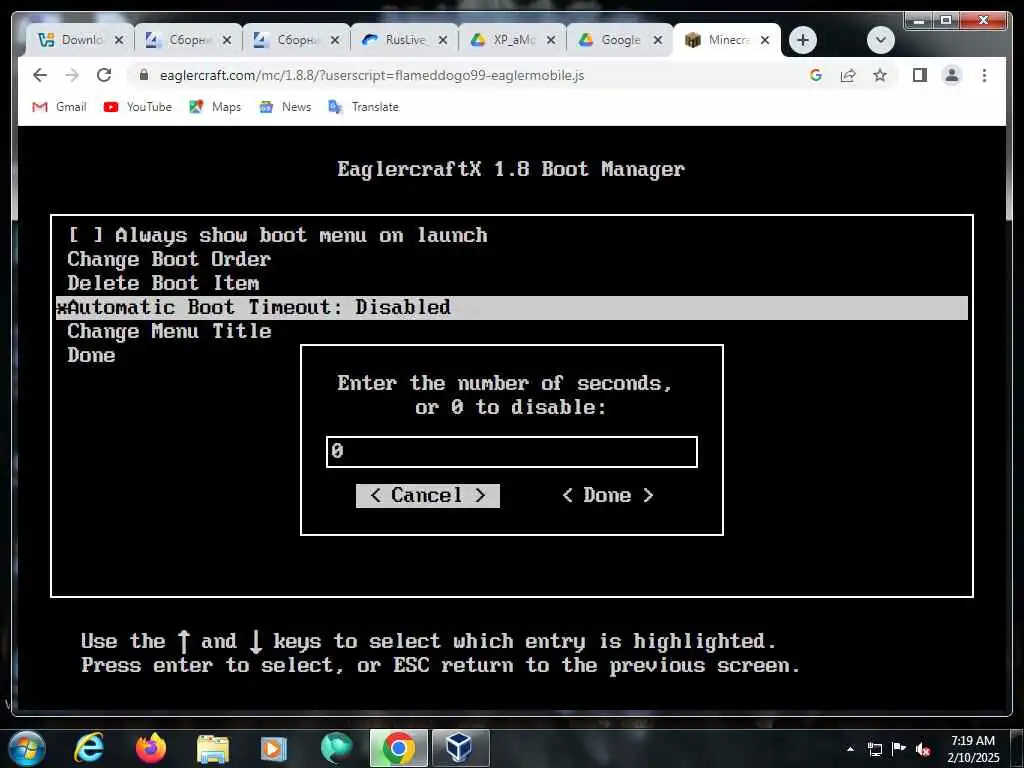Close the Minecraft tab
This screenshot has width=1024, height=768.
765,40
